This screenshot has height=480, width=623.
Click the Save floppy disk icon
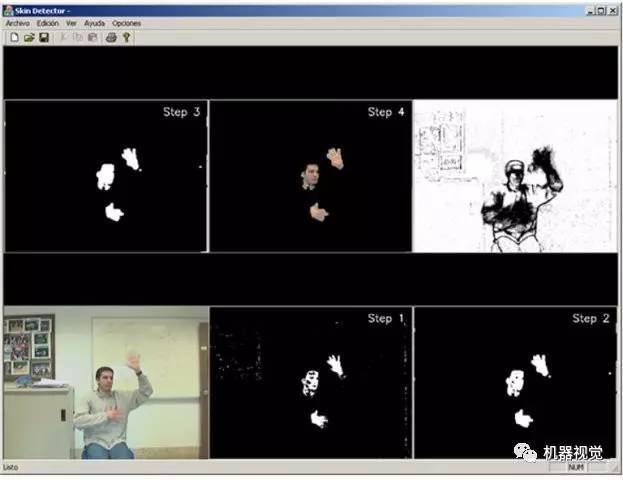44,38
